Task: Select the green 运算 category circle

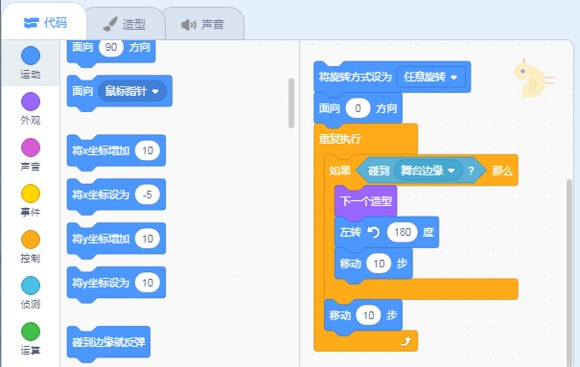Action: point(30,331)
